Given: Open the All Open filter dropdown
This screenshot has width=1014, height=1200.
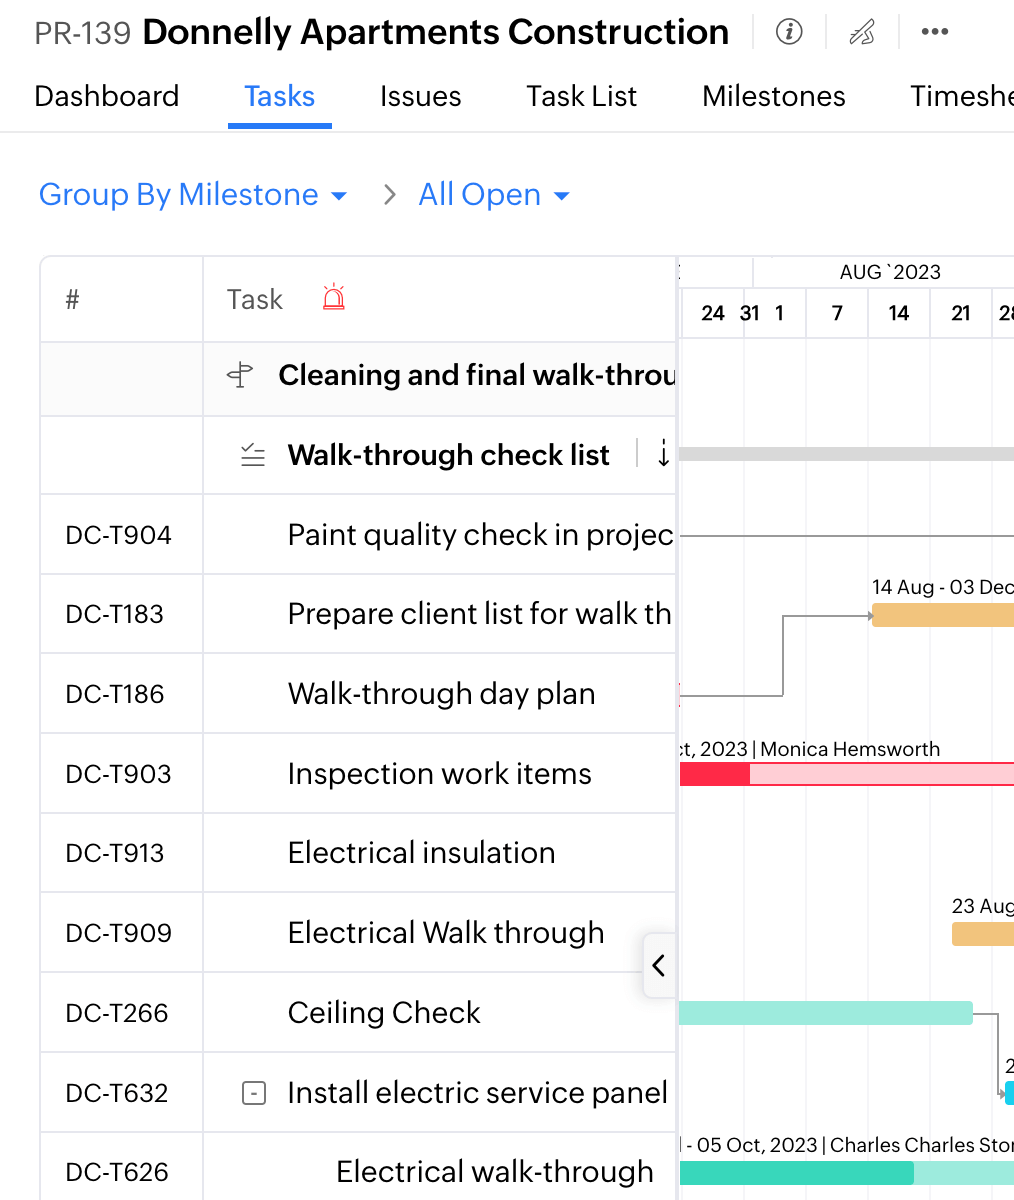Looking at the screenshot, I should point(494,195).
